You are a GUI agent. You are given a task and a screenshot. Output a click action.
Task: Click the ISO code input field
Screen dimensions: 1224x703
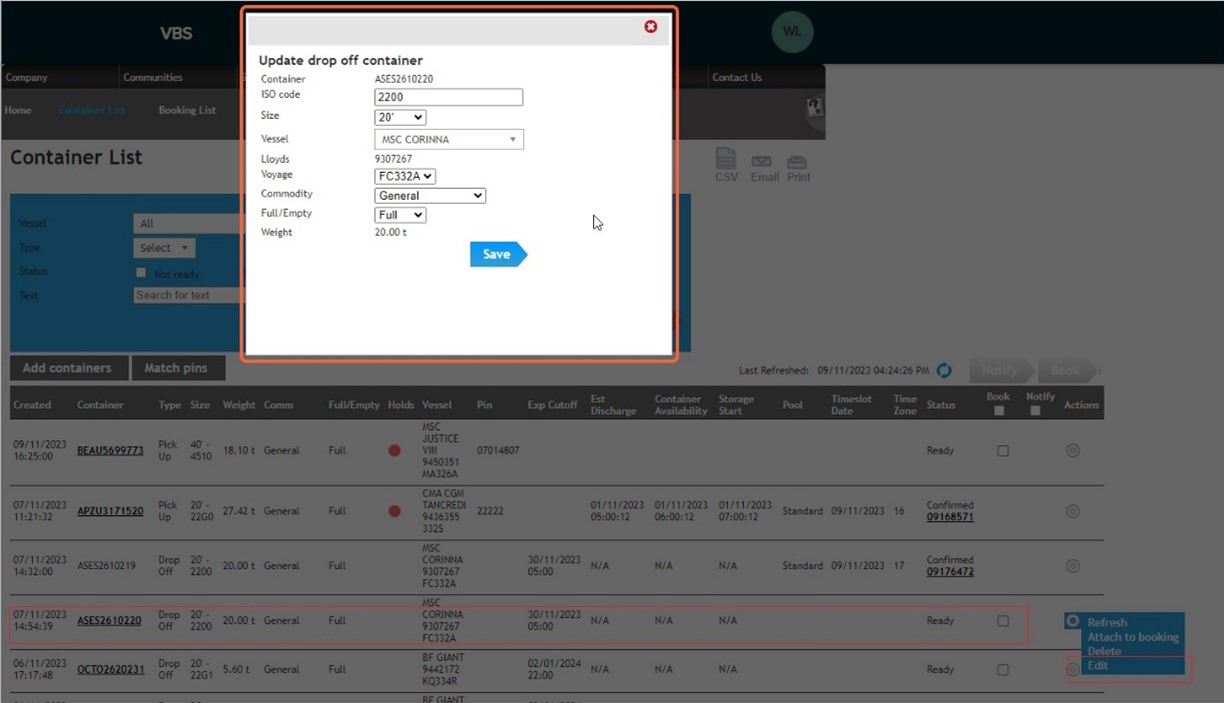(448, 97)
